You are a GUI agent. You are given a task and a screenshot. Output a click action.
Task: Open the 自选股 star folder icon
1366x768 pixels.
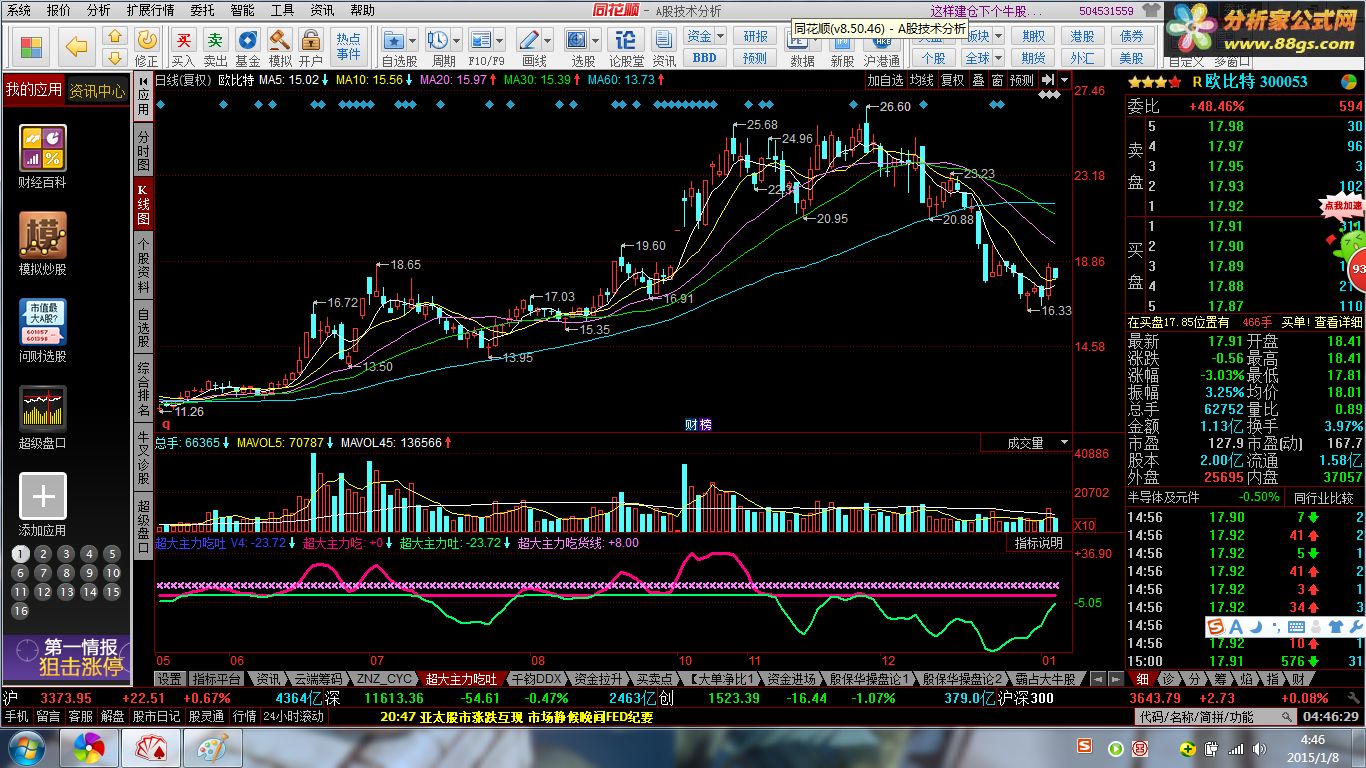pos(395,39)
